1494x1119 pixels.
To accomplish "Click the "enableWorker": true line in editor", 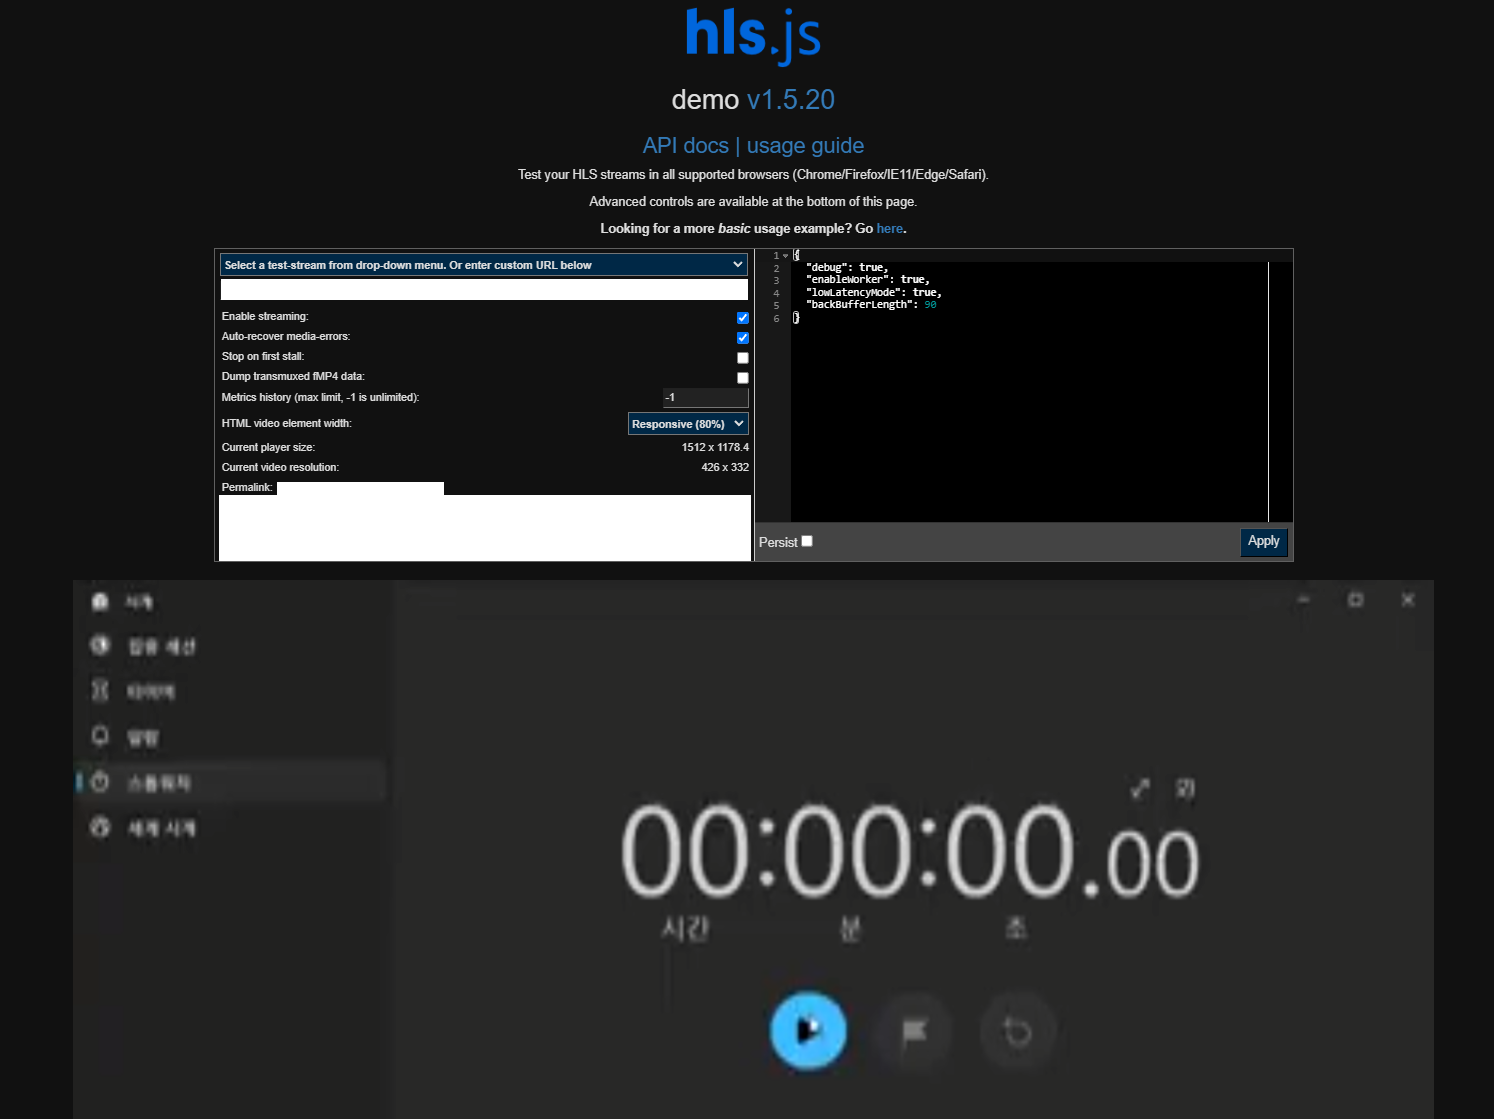I will click(x=868, y=280).
